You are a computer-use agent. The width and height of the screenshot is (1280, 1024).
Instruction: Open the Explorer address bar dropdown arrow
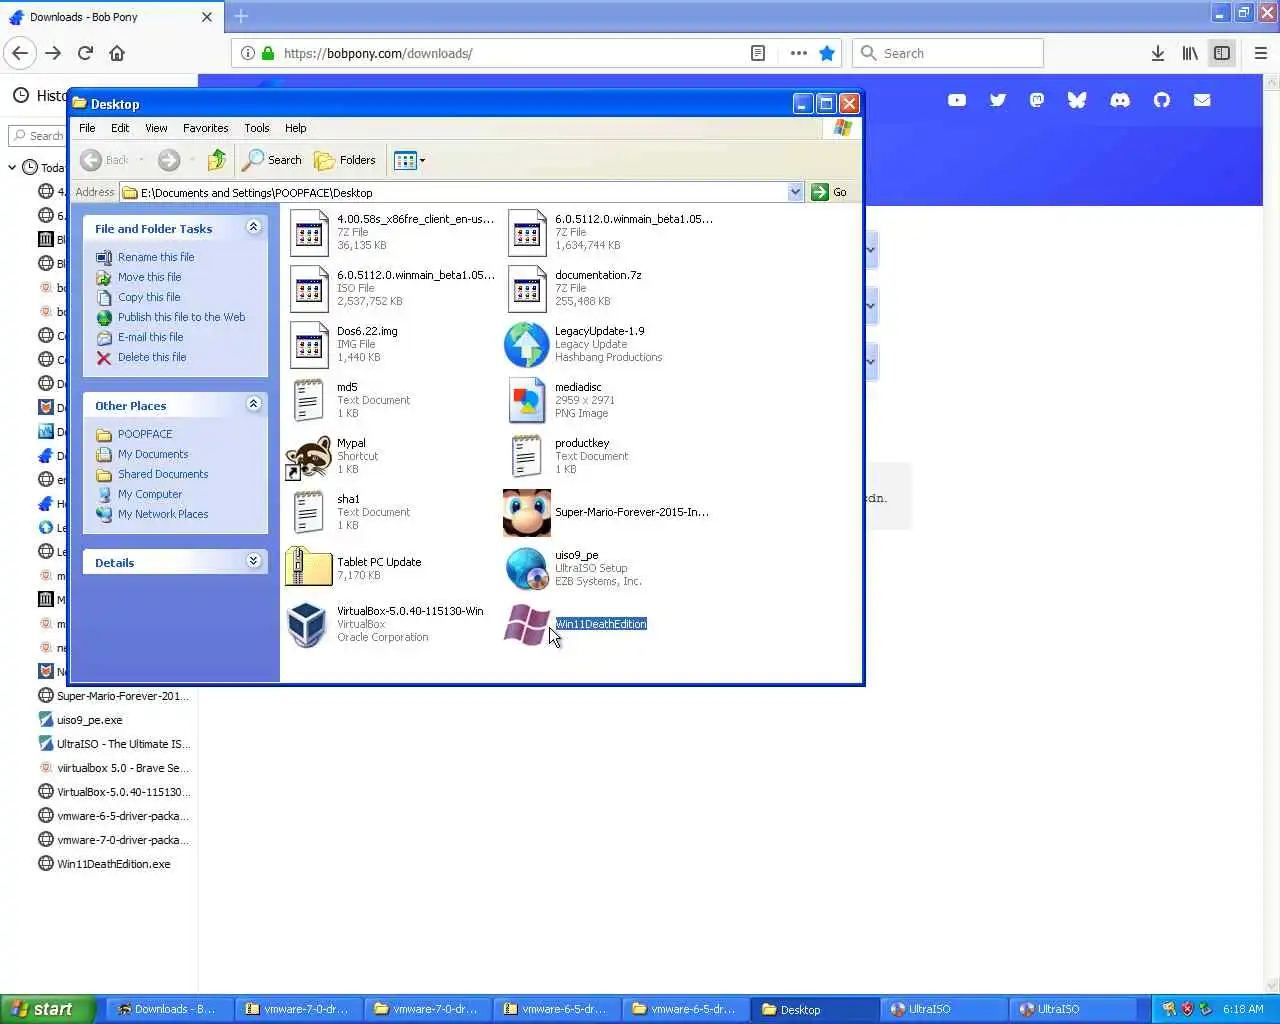(x=795, y=192)
